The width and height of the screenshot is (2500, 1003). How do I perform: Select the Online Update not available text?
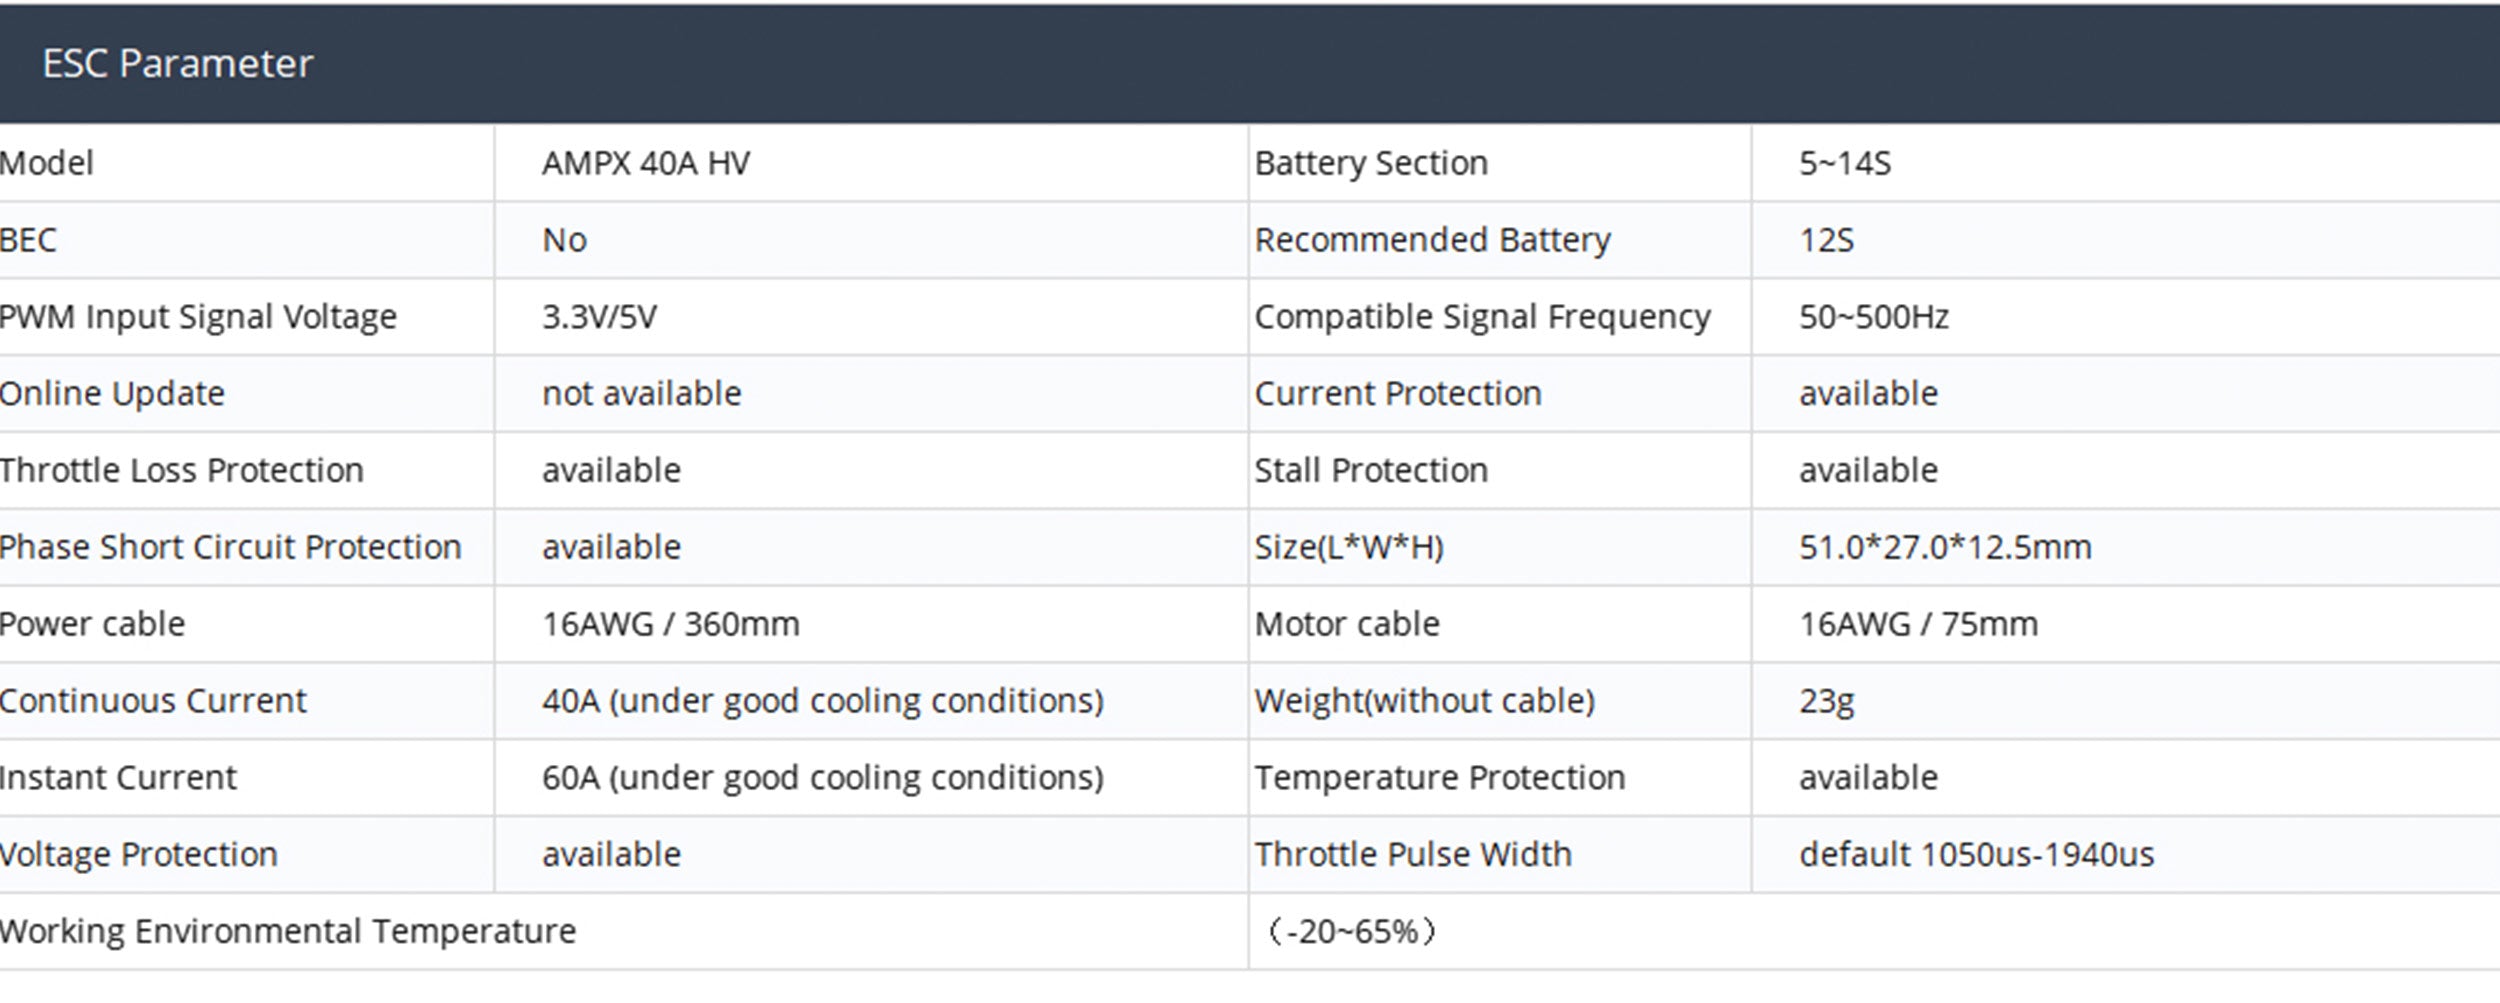641,394
